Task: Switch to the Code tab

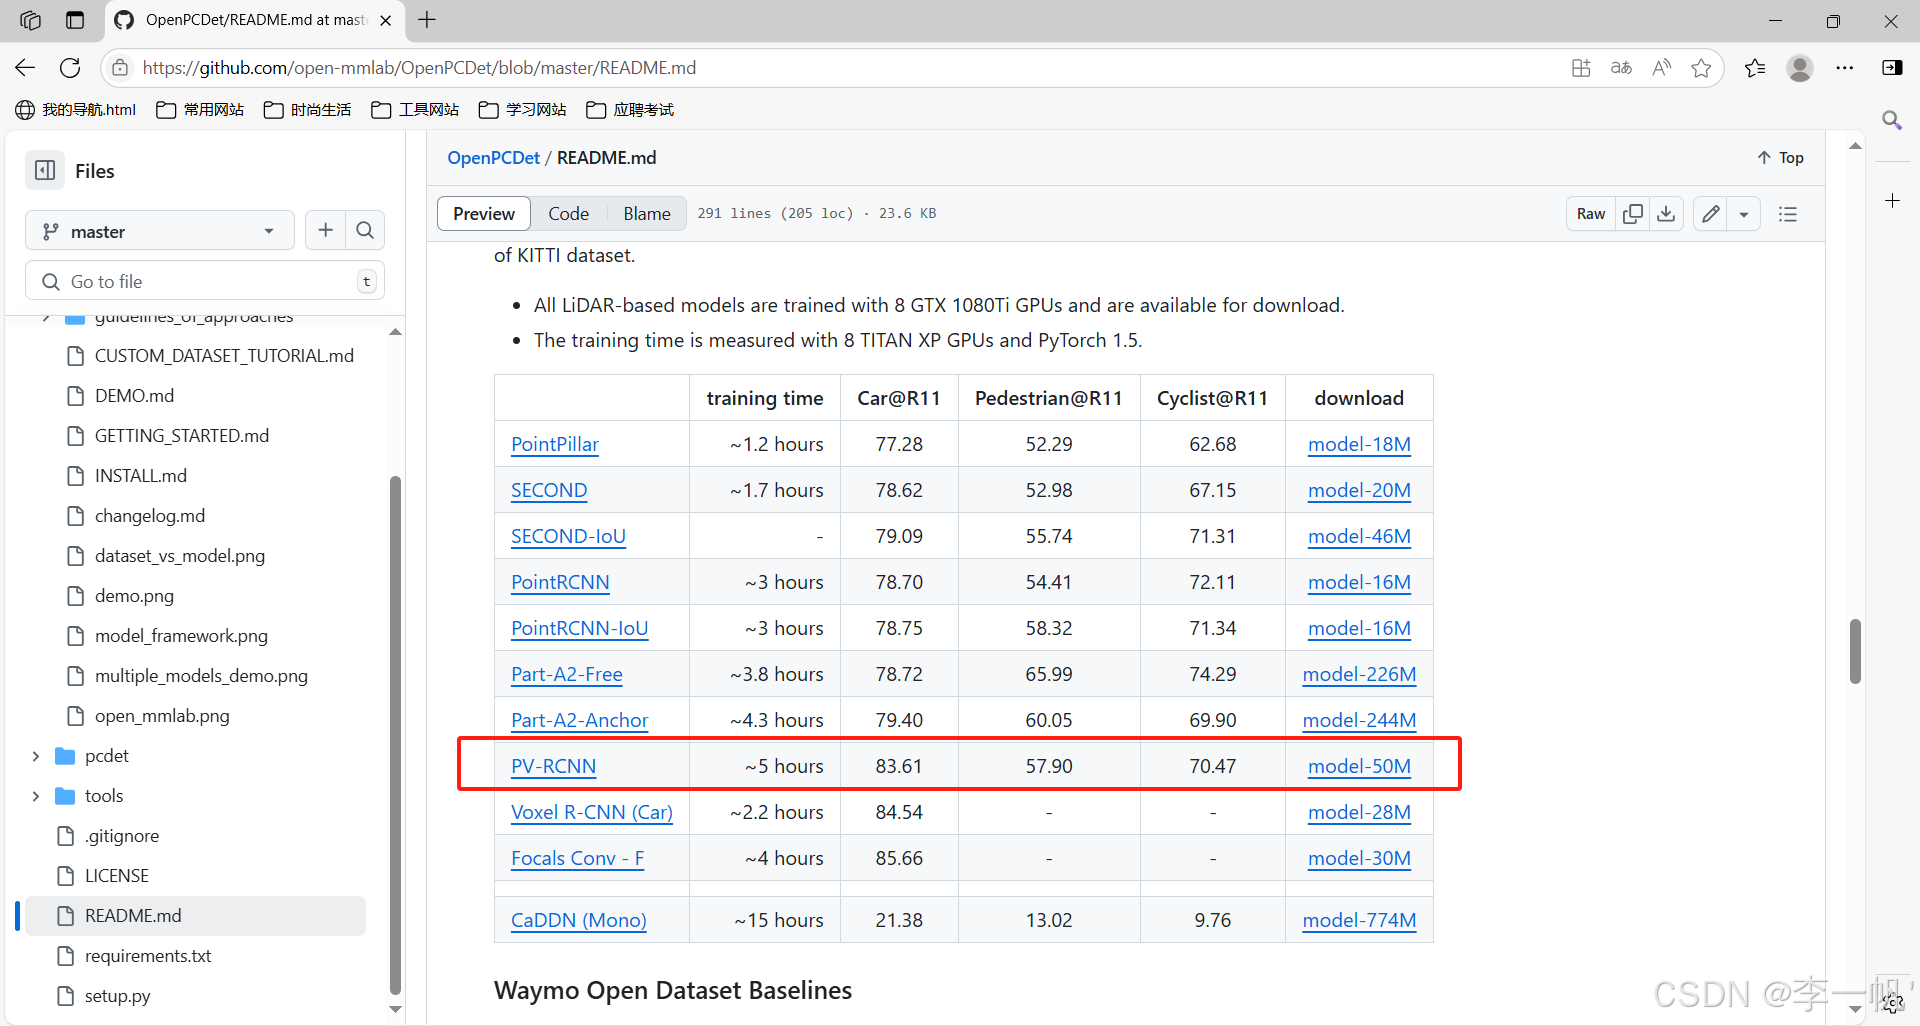Action: coord(568,214)
